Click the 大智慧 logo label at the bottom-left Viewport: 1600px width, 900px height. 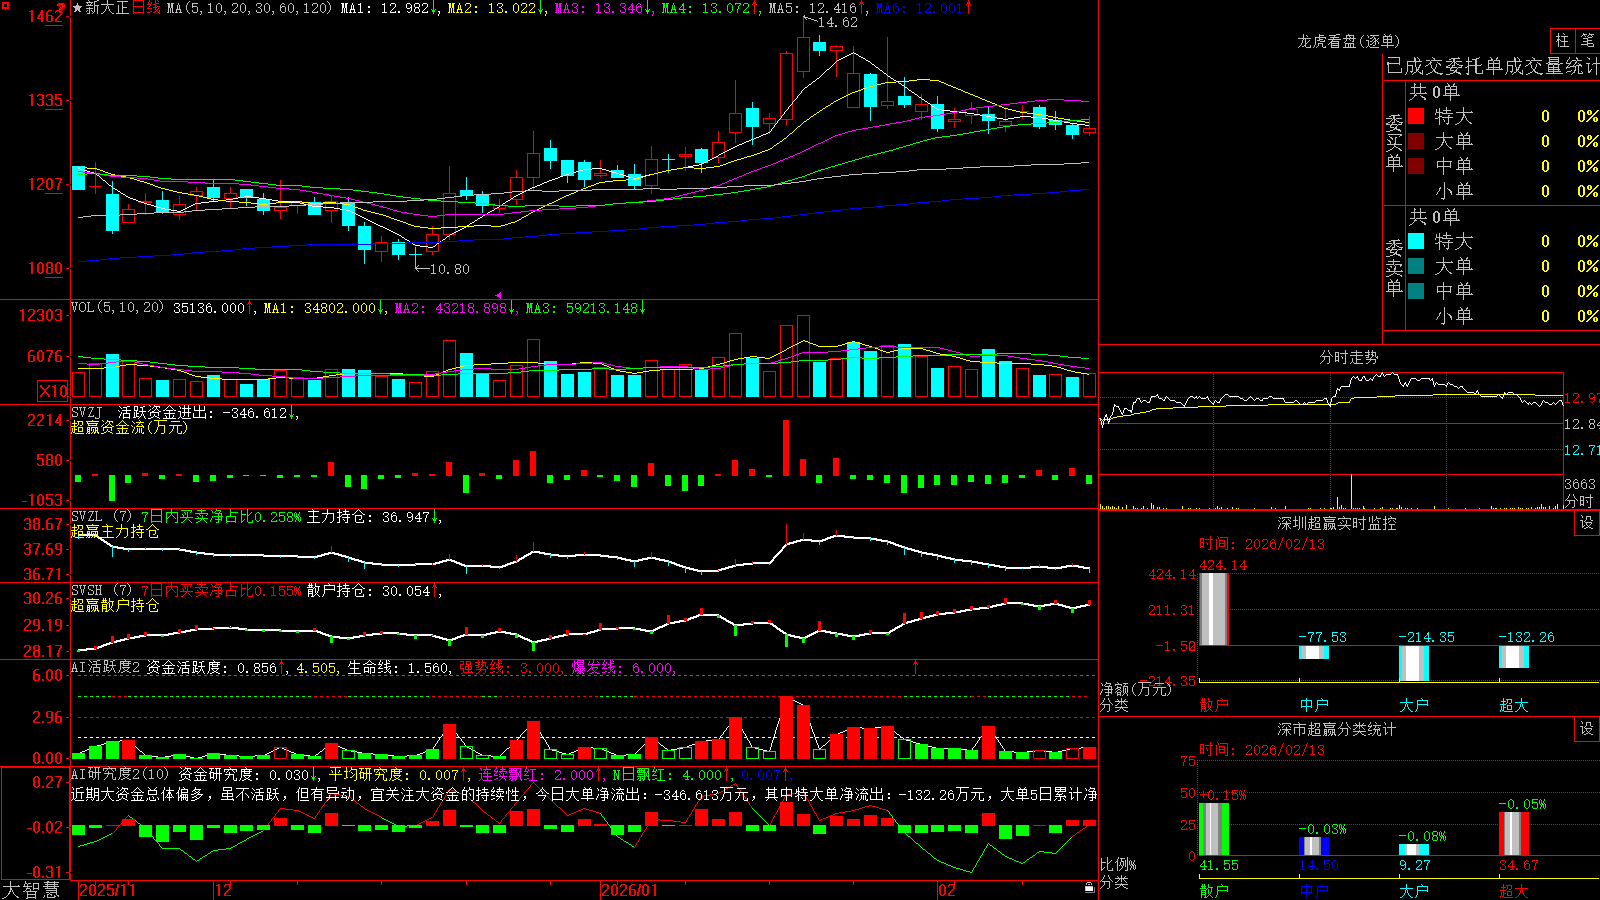31,890
